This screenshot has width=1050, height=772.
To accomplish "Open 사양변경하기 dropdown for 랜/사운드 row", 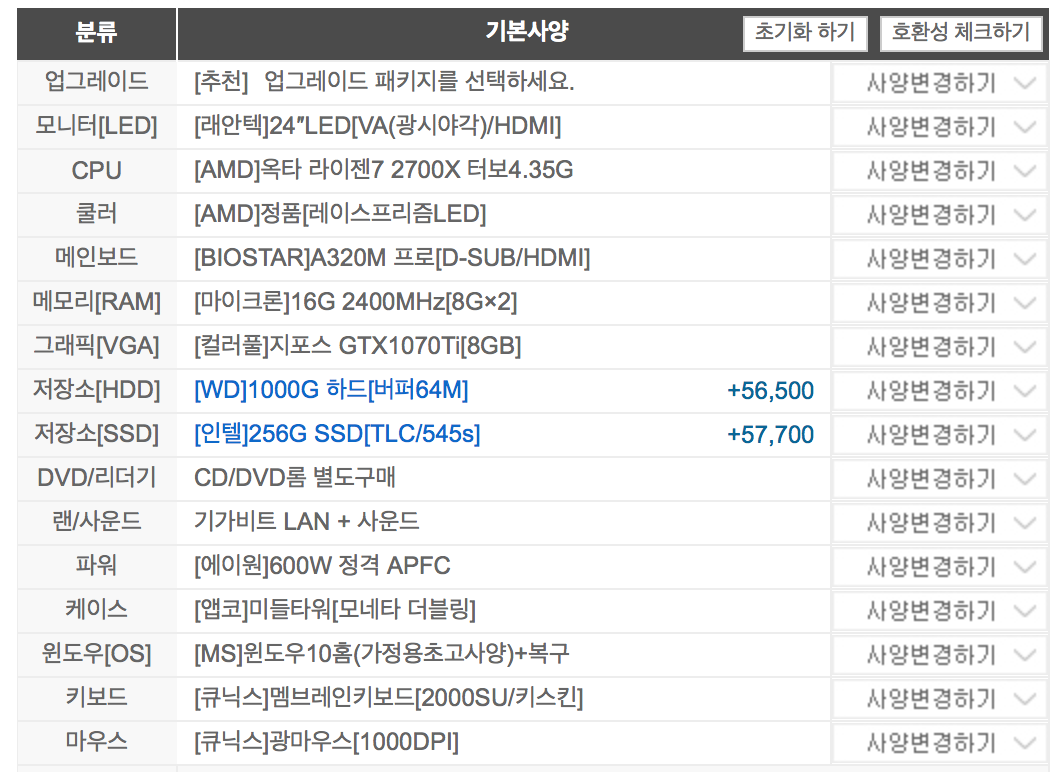I will click(x=938, y=523).
